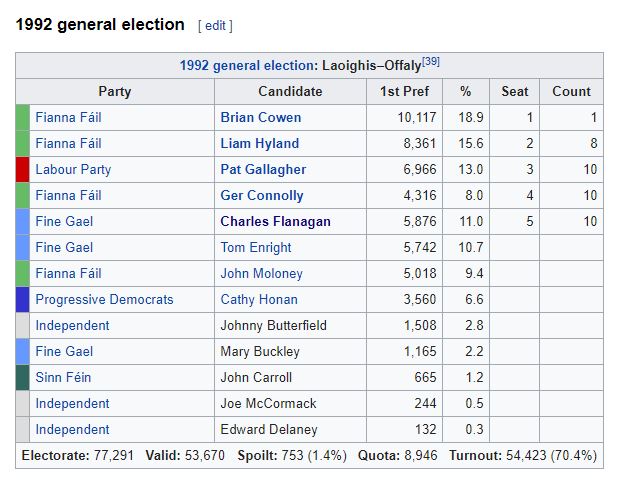618x481 pixels.
Task: Open the Cathy Honan link
Action: click(259, 300)
